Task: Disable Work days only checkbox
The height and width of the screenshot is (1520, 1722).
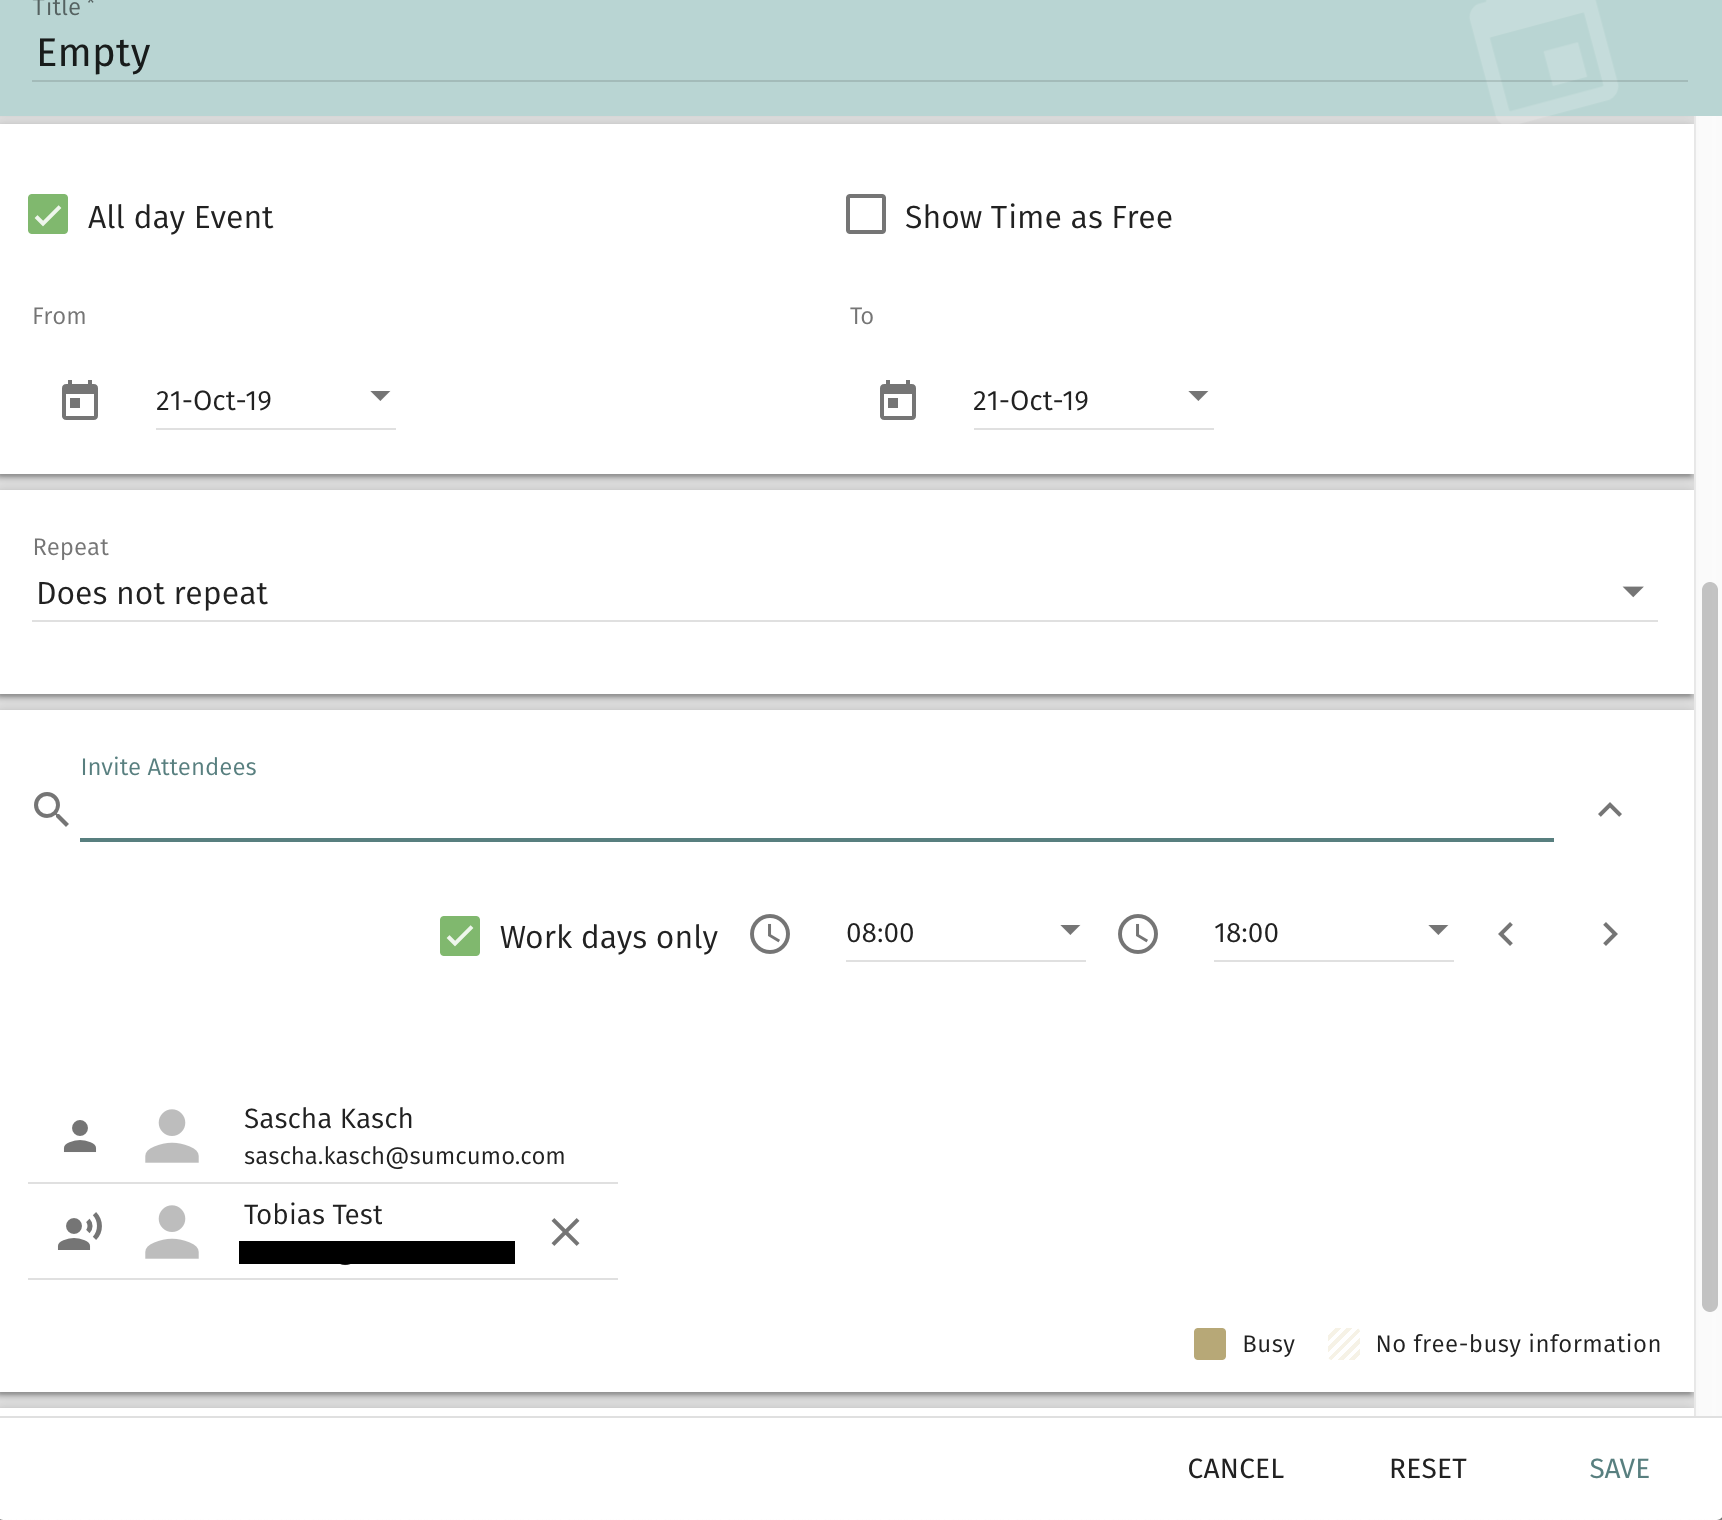Action: tap(460, 936)
